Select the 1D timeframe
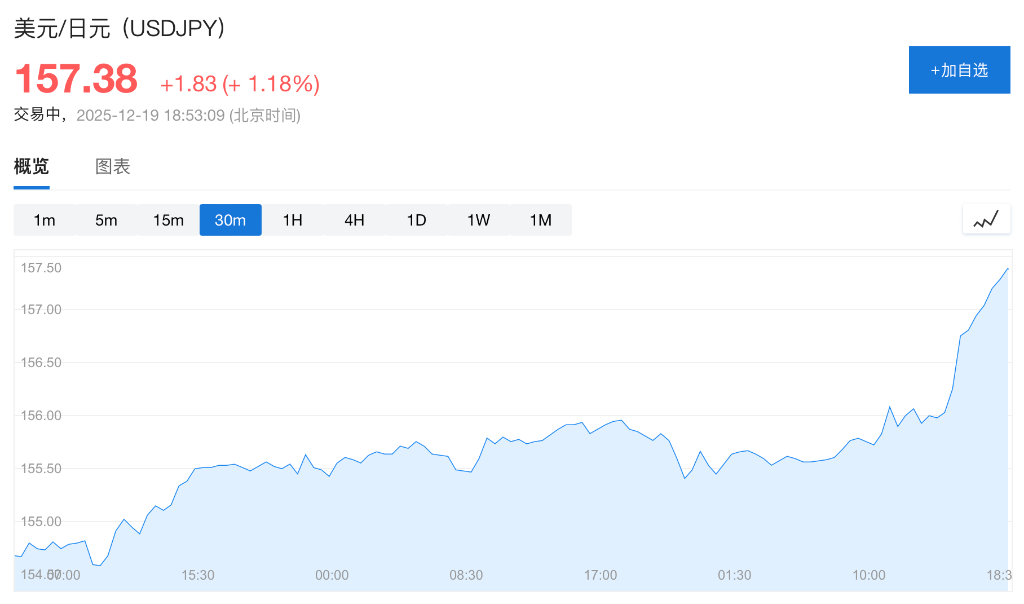 tap(416, 220)
